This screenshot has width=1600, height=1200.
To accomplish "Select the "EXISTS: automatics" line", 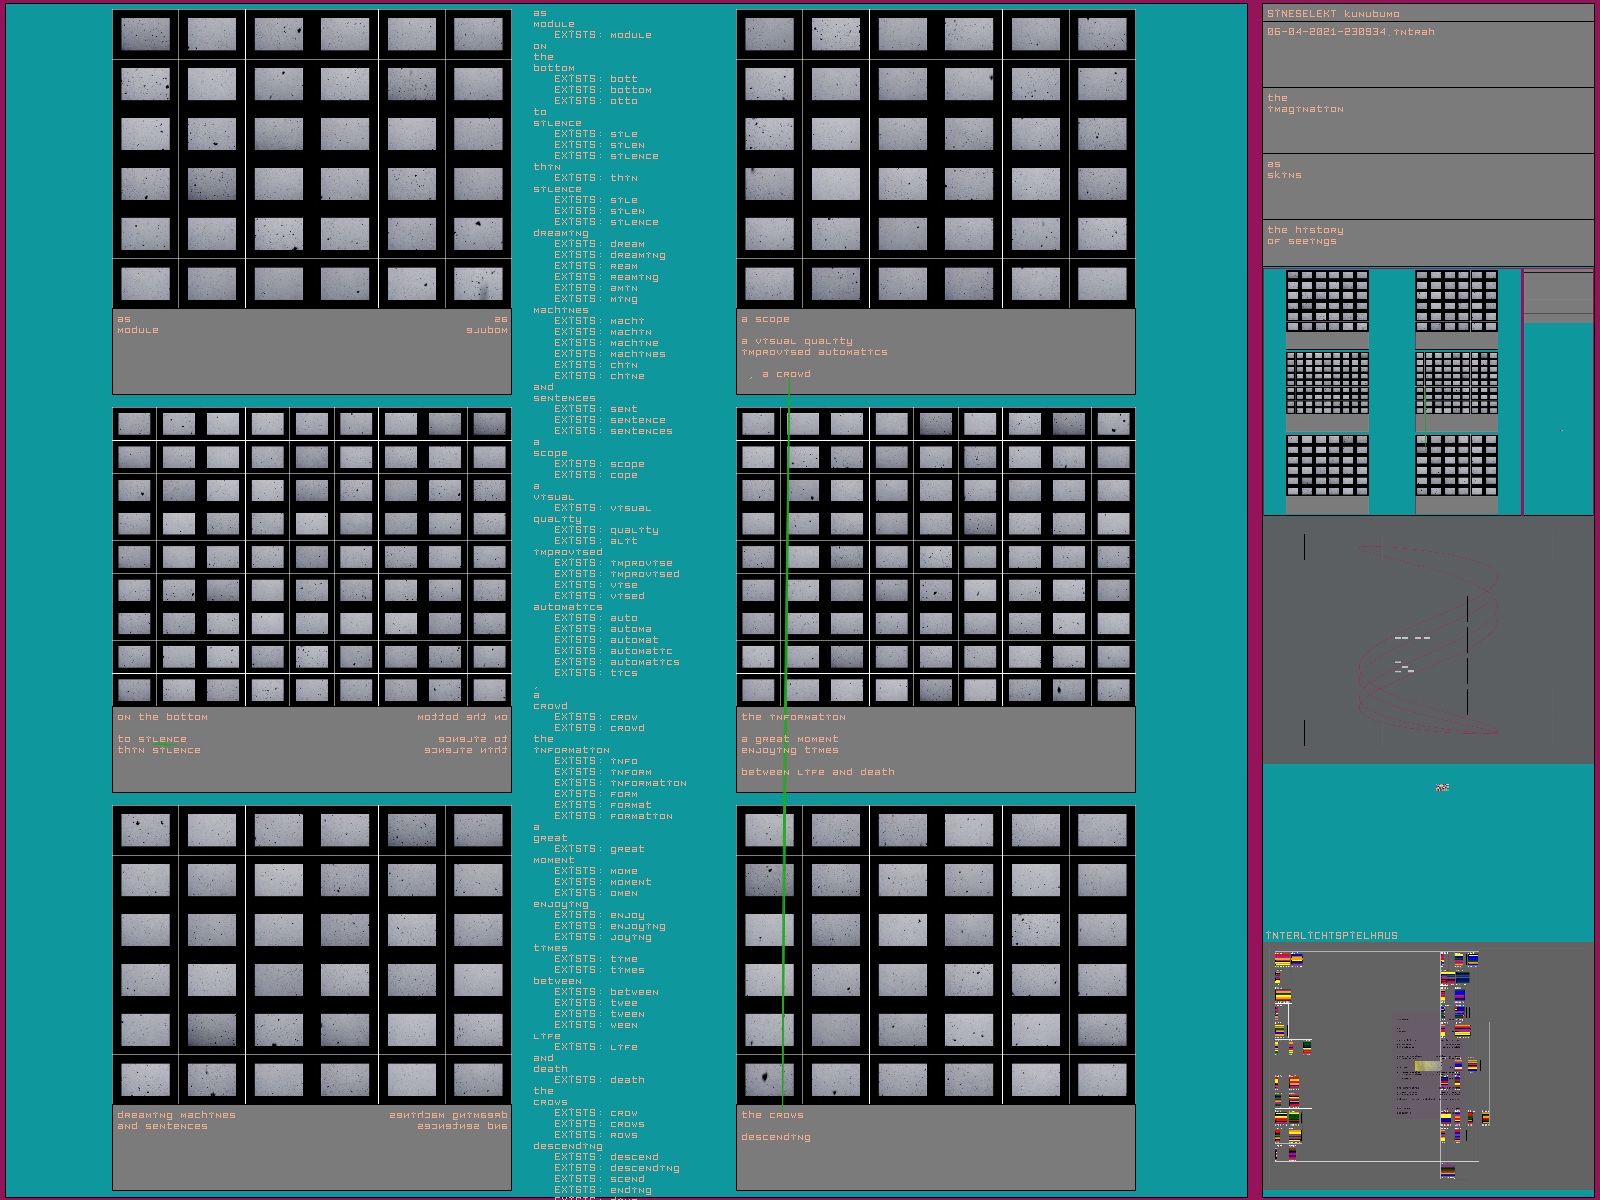I will point(616,662).
